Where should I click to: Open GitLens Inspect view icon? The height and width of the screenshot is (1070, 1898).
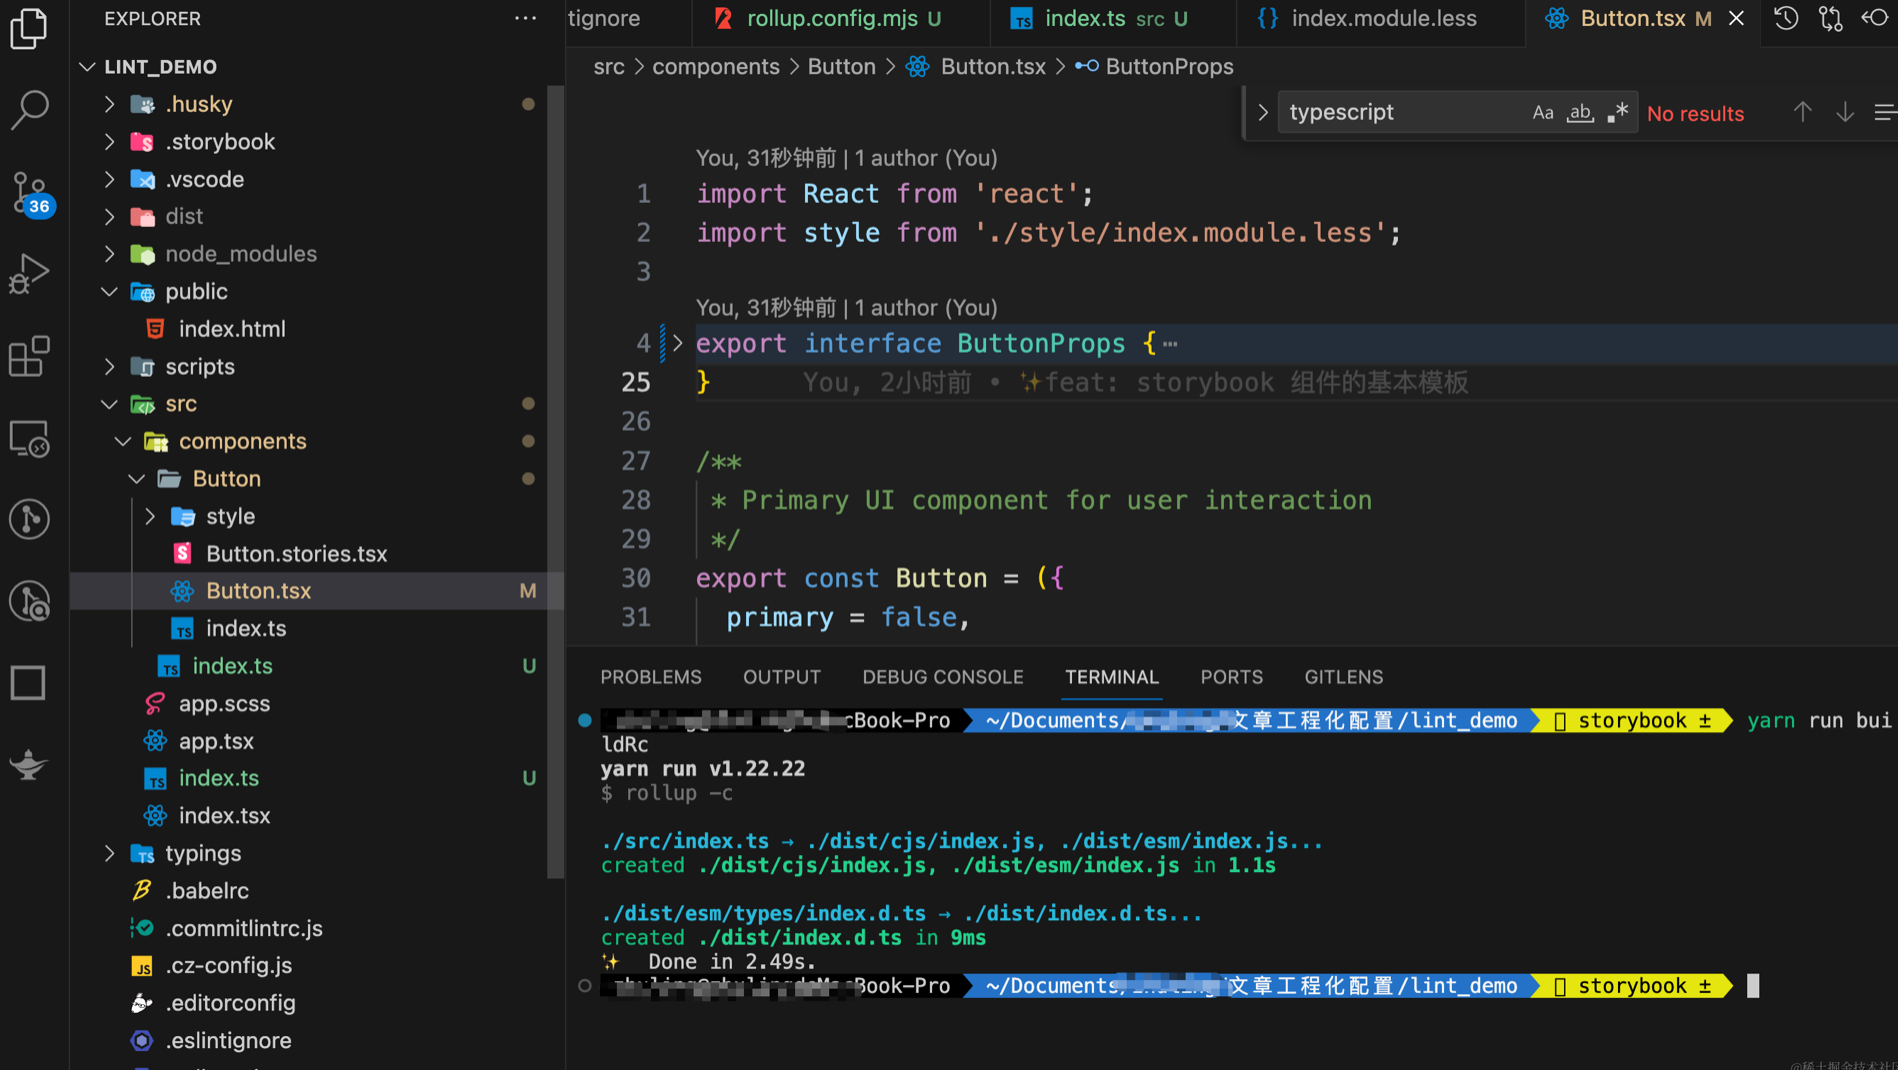(29, 601)
